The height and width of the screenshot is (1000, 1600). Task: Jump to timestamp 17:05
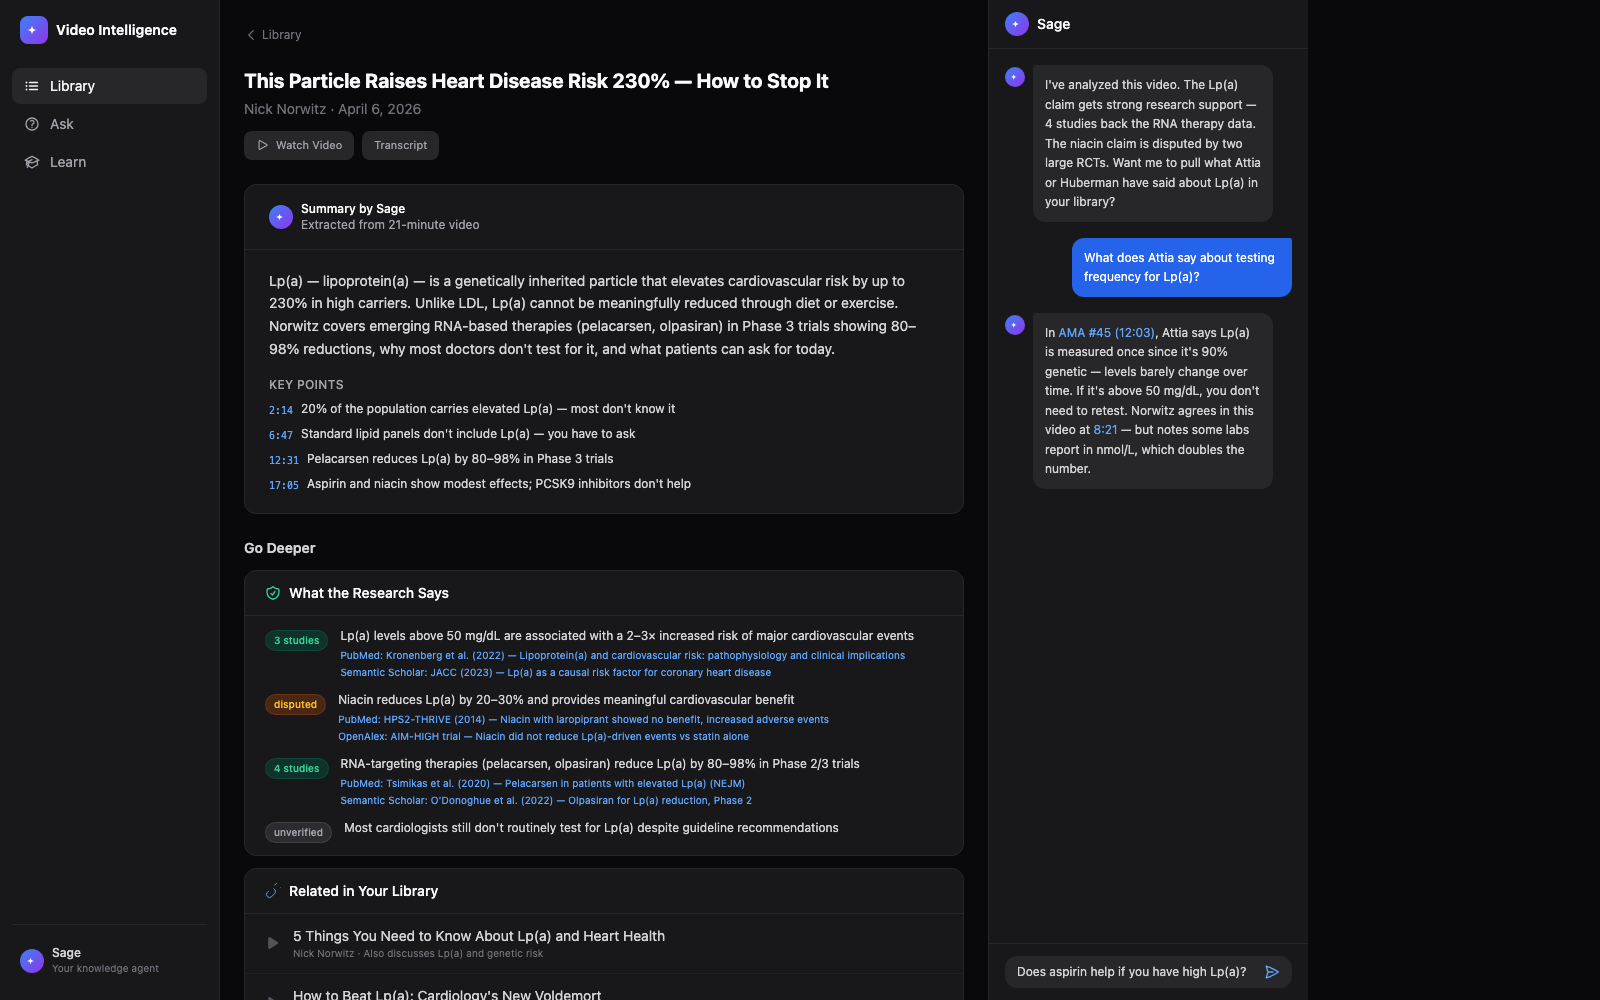tap(284, 485)
